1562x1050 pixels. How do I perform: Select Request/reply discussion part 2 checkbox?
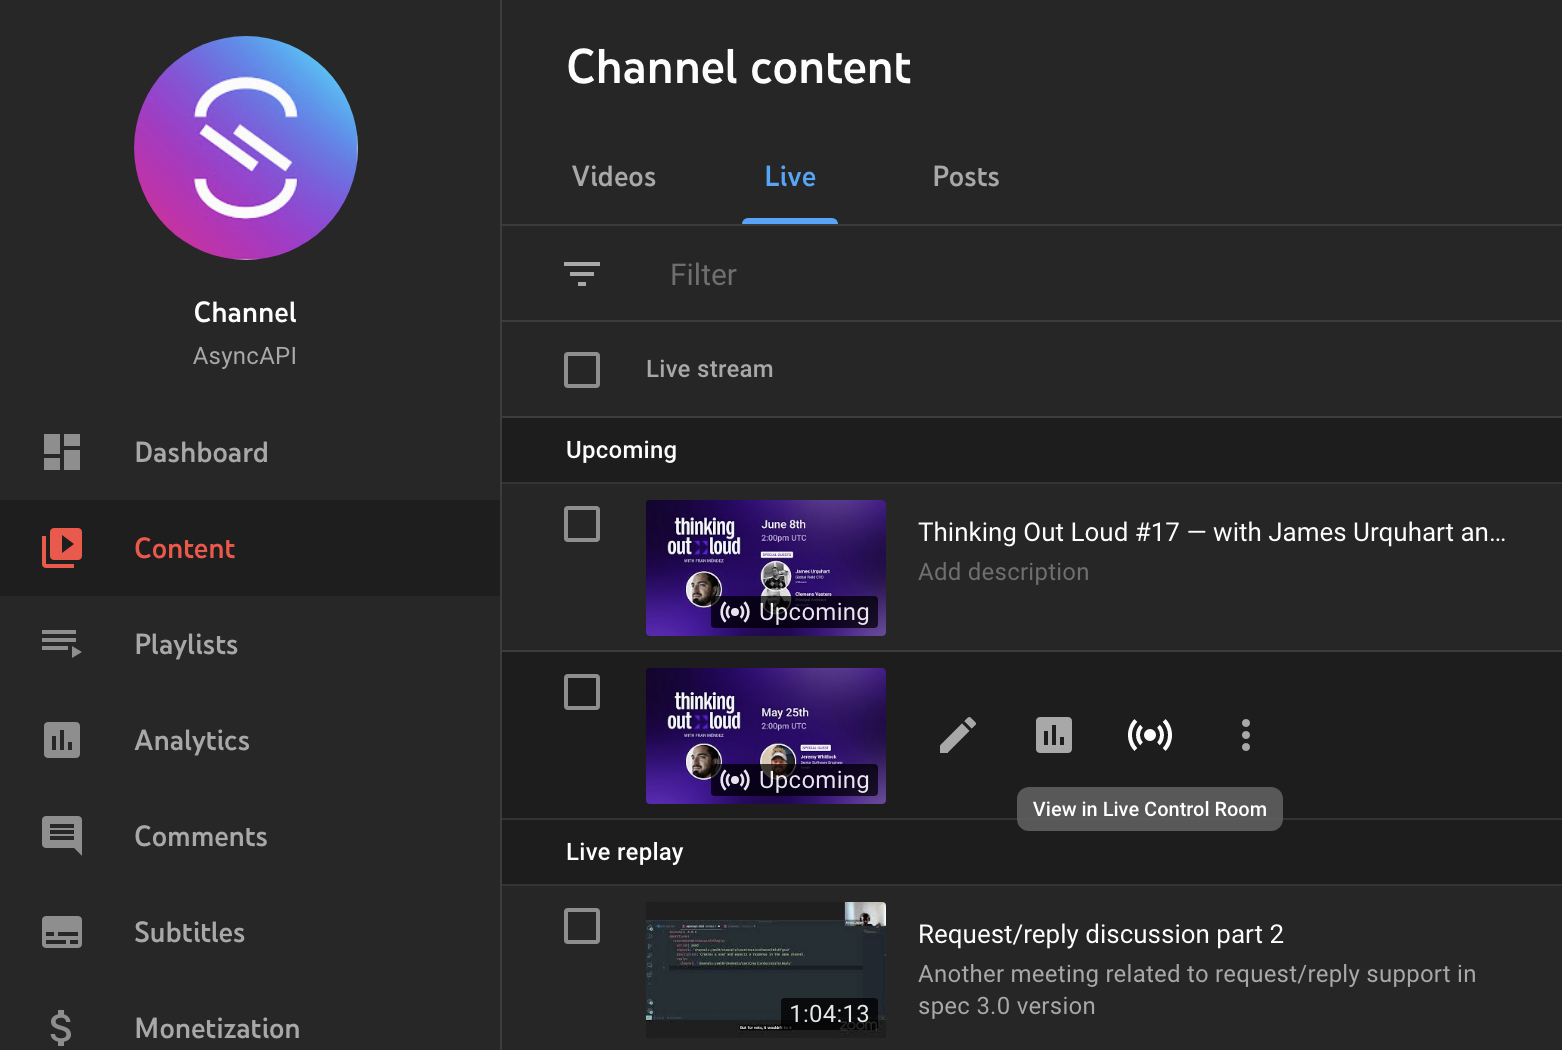point(582,926)
